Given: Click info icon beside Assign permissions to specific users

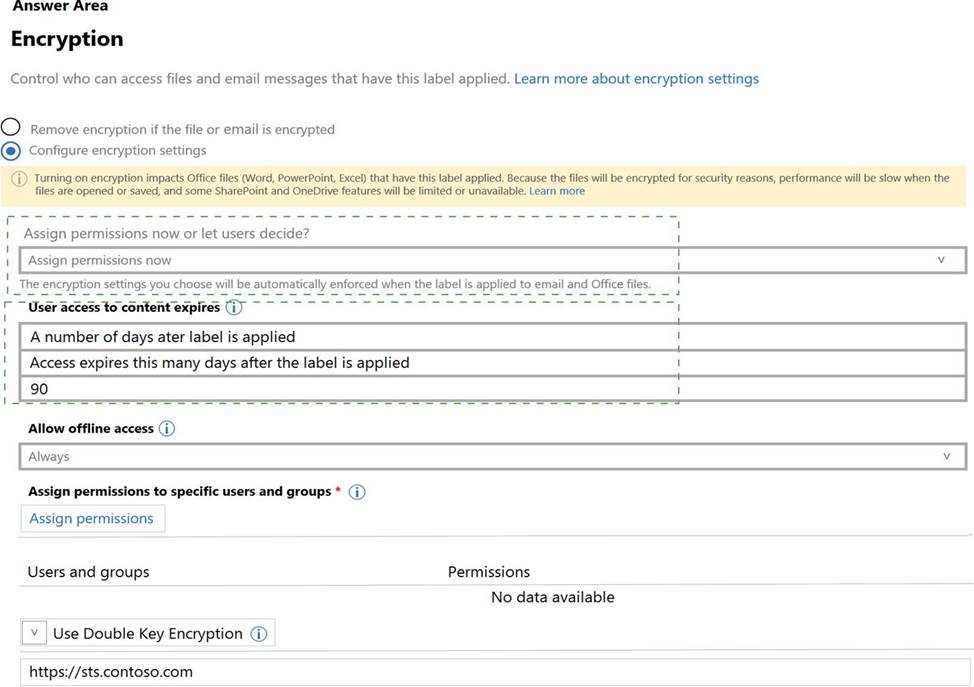Looking at the screenshot, I should [x=357, y=492].
